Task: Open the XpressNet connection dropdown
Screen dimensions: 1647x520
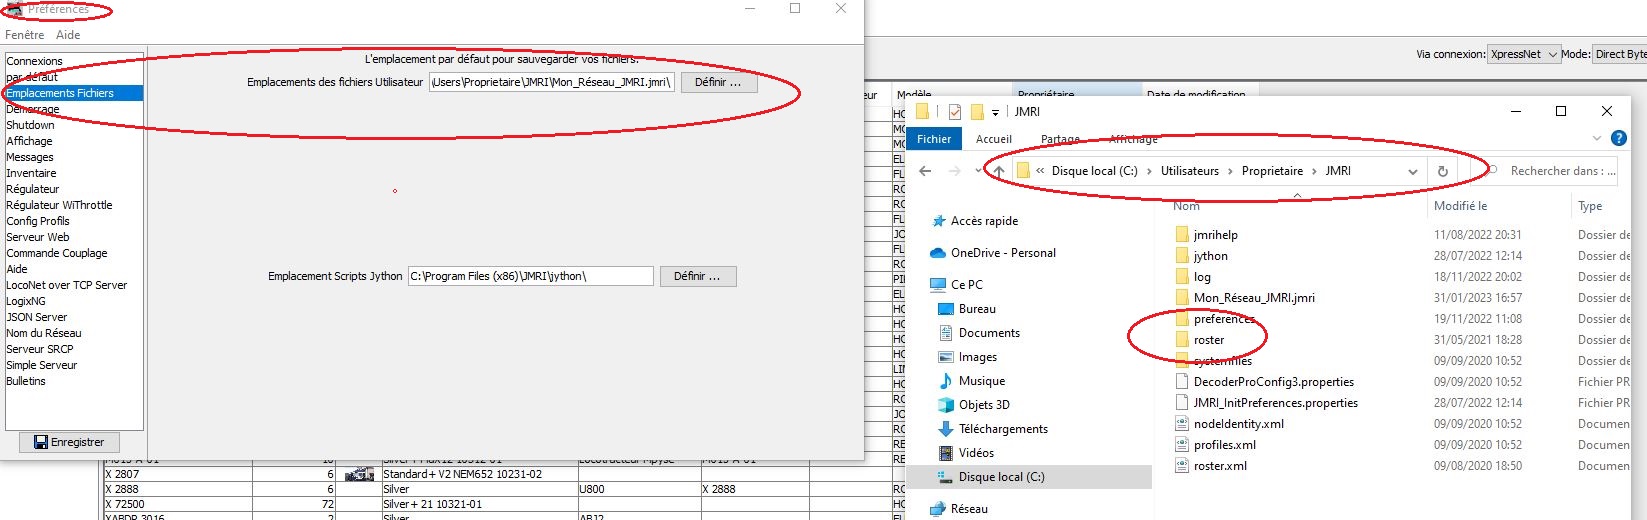Action: pyautogui.click(x=1524, y=54)
